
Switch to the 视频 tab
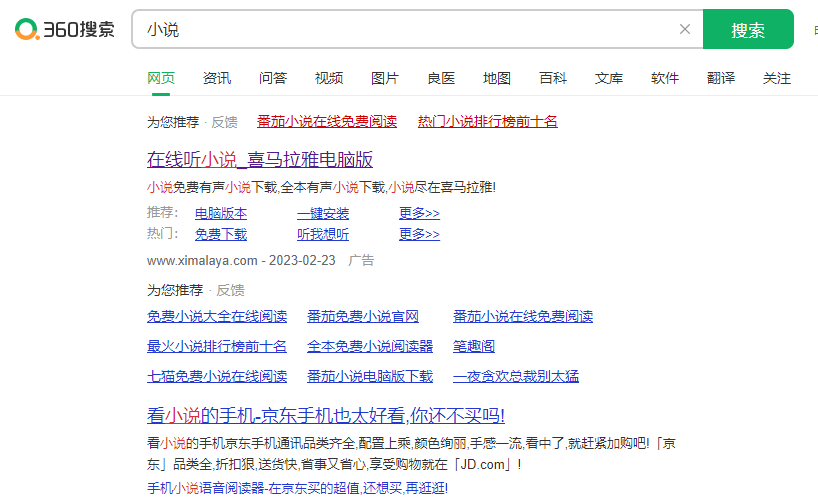[x=329, y=78]
